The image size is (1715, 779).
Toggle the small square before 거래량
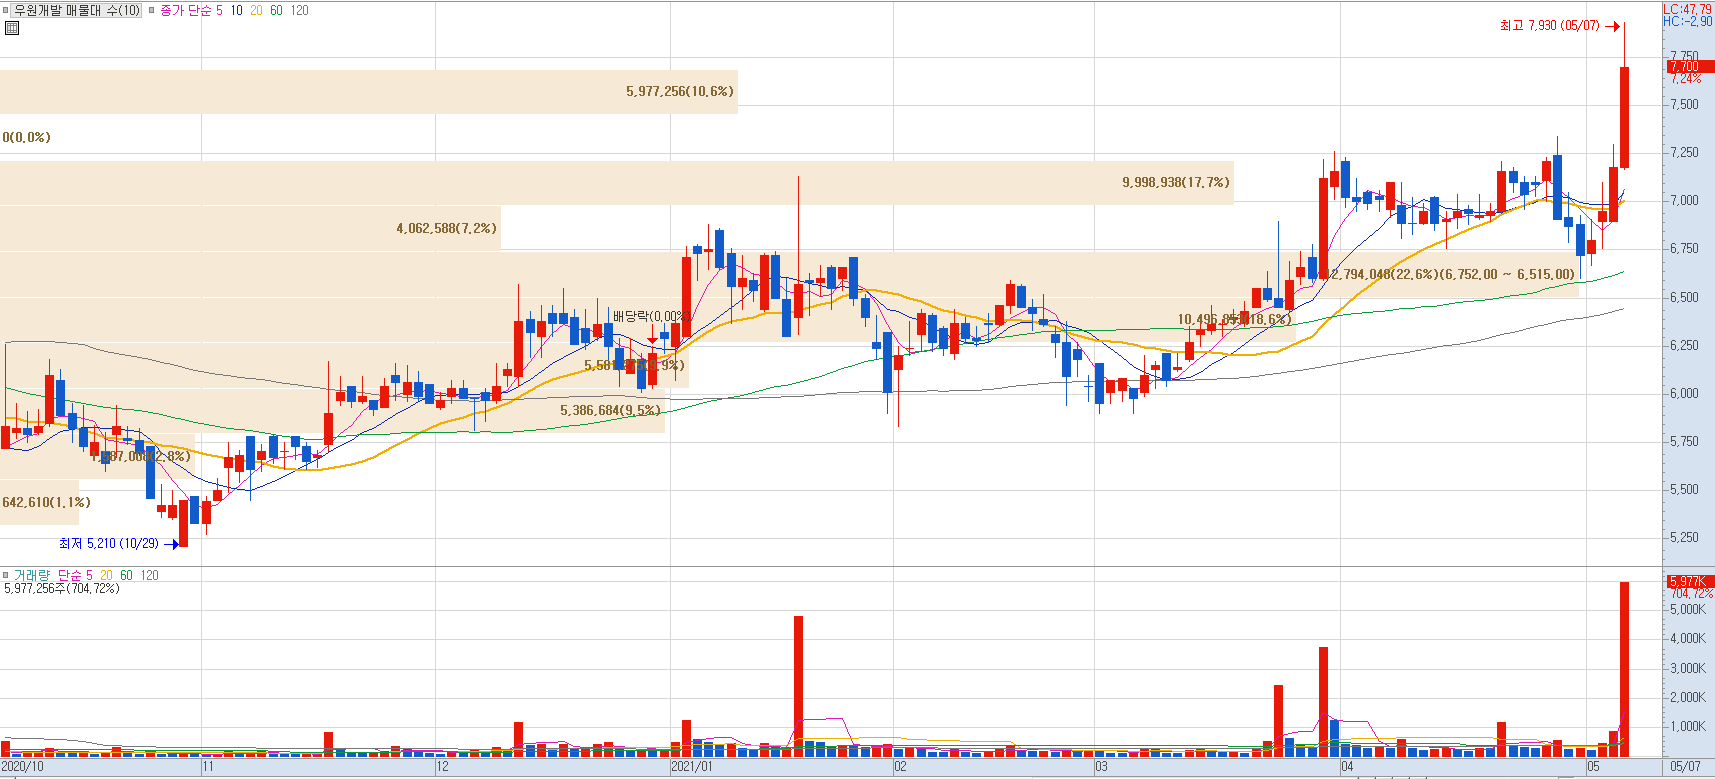pyautogui.click(x=6, y=575)
